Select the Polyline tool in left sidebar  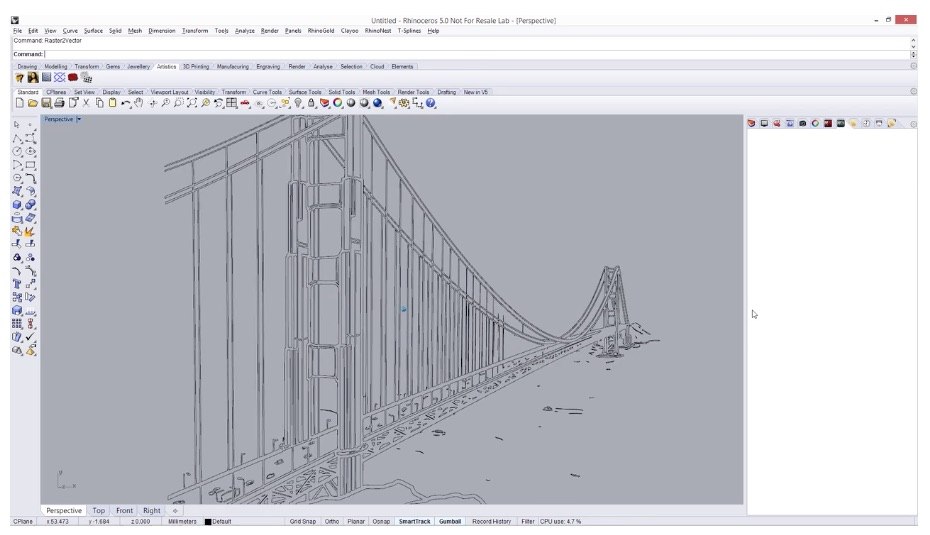(17, 138)
